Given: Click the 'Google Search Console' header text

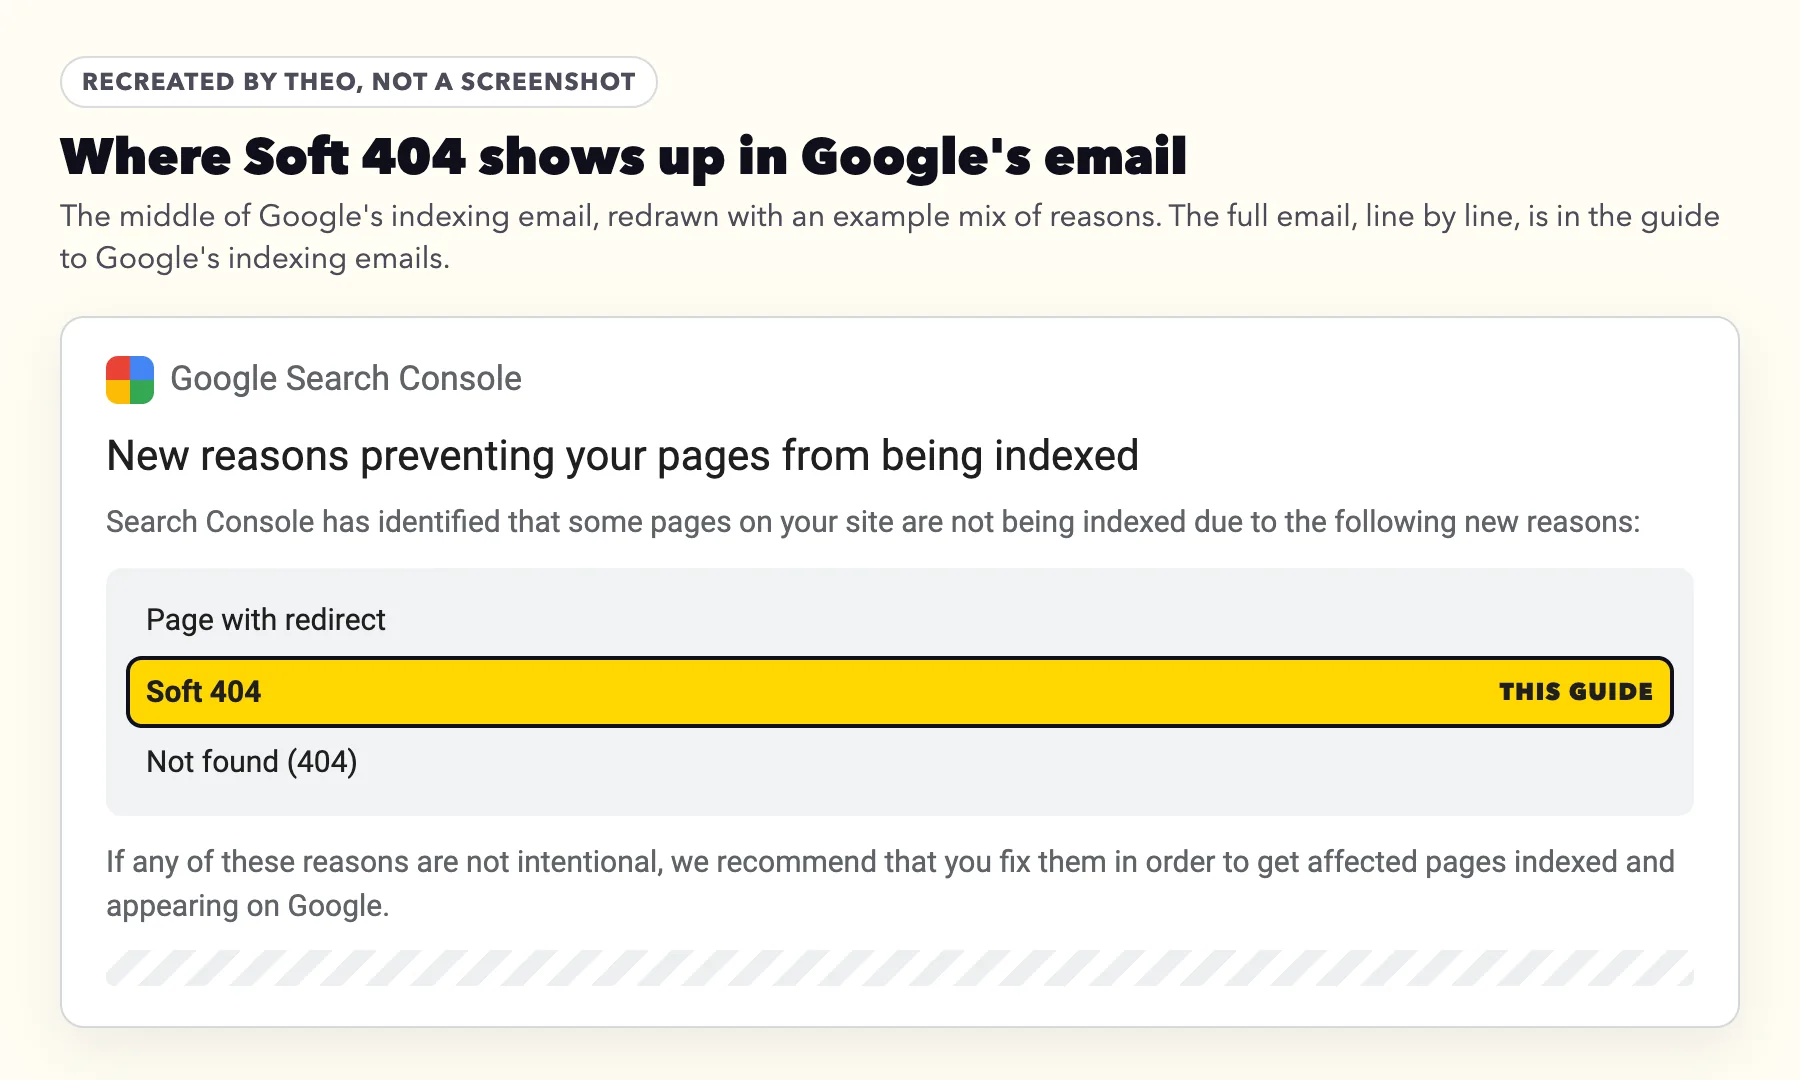Looking at the screenshot, I should 346,379.
